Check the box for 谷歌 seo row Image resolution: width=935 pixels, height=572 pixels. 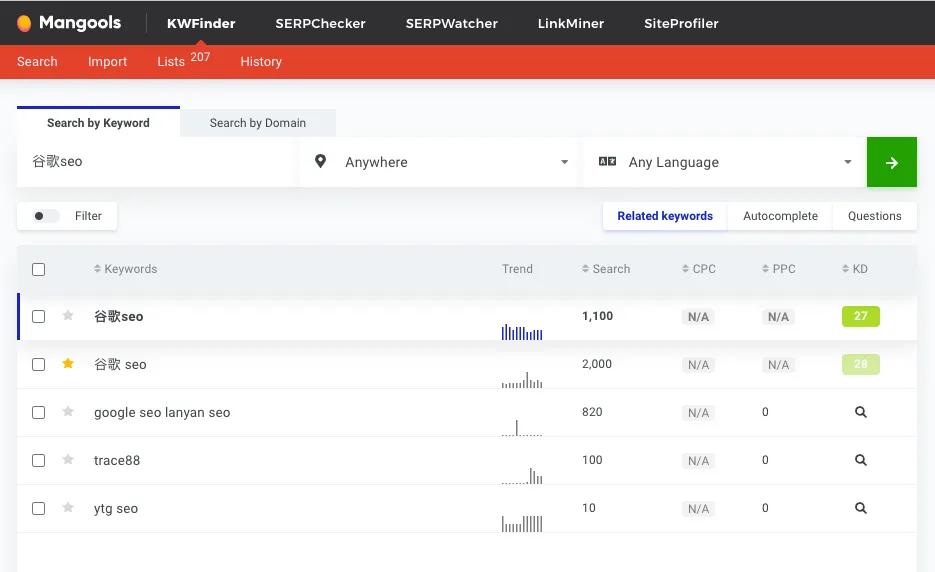pos(38,364)
